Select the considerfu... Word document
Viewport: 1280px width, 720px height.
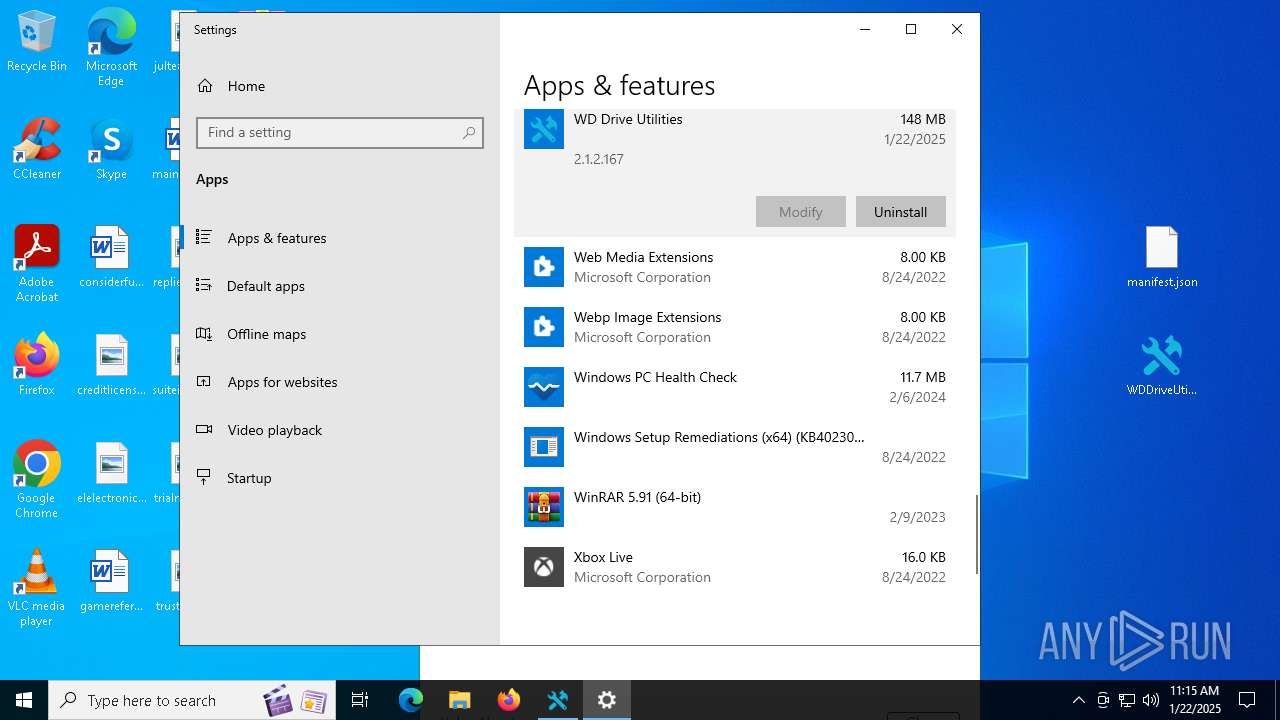point(111,257)
